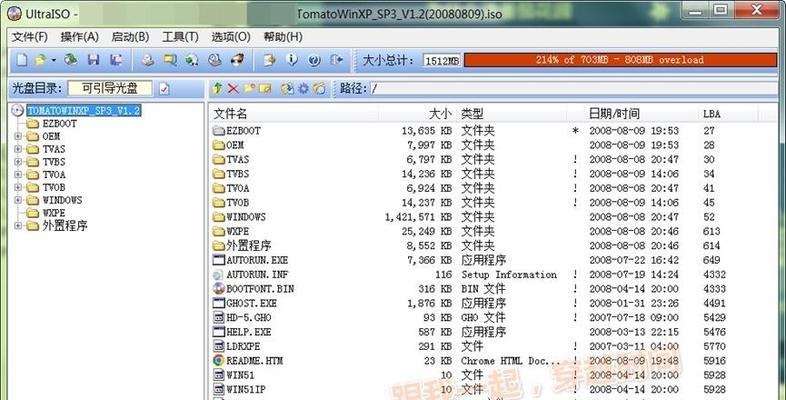Viewport: 786px width, 400px height.
Task: Click the disc-with-document icon before the gear
Action: 287,89
